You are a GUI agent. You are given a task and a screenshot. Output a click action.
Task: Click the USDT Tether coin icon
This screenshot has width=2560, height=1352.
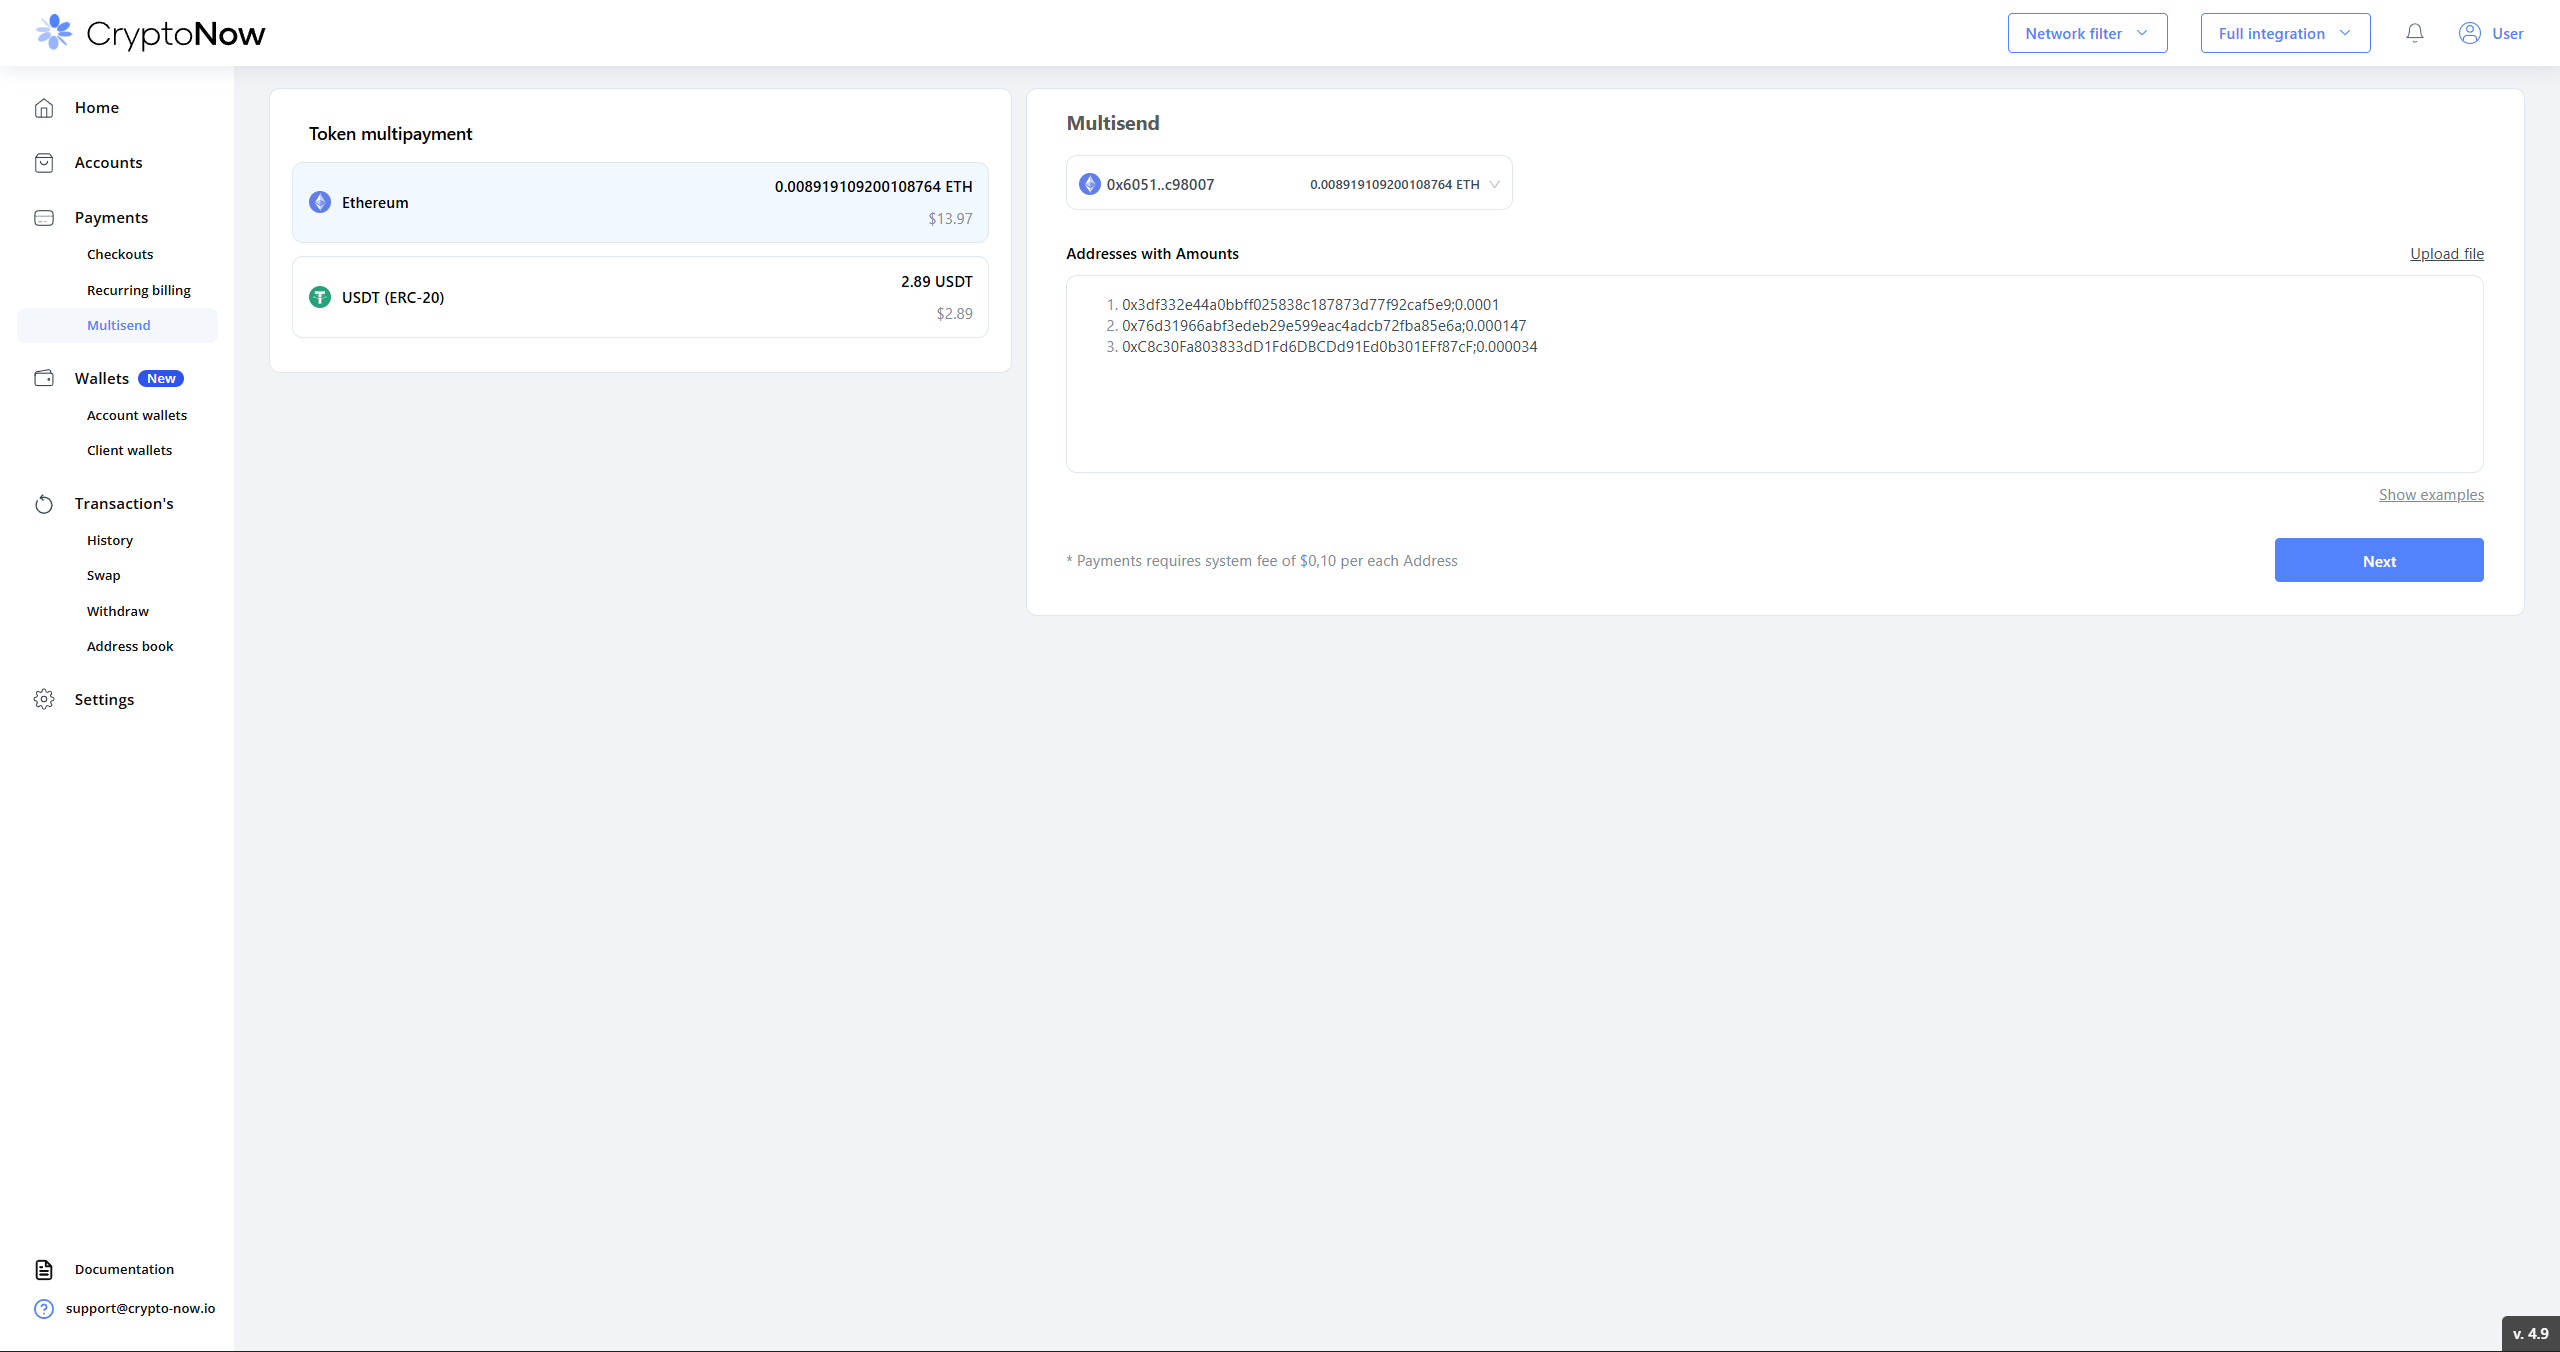click(320, 297)
